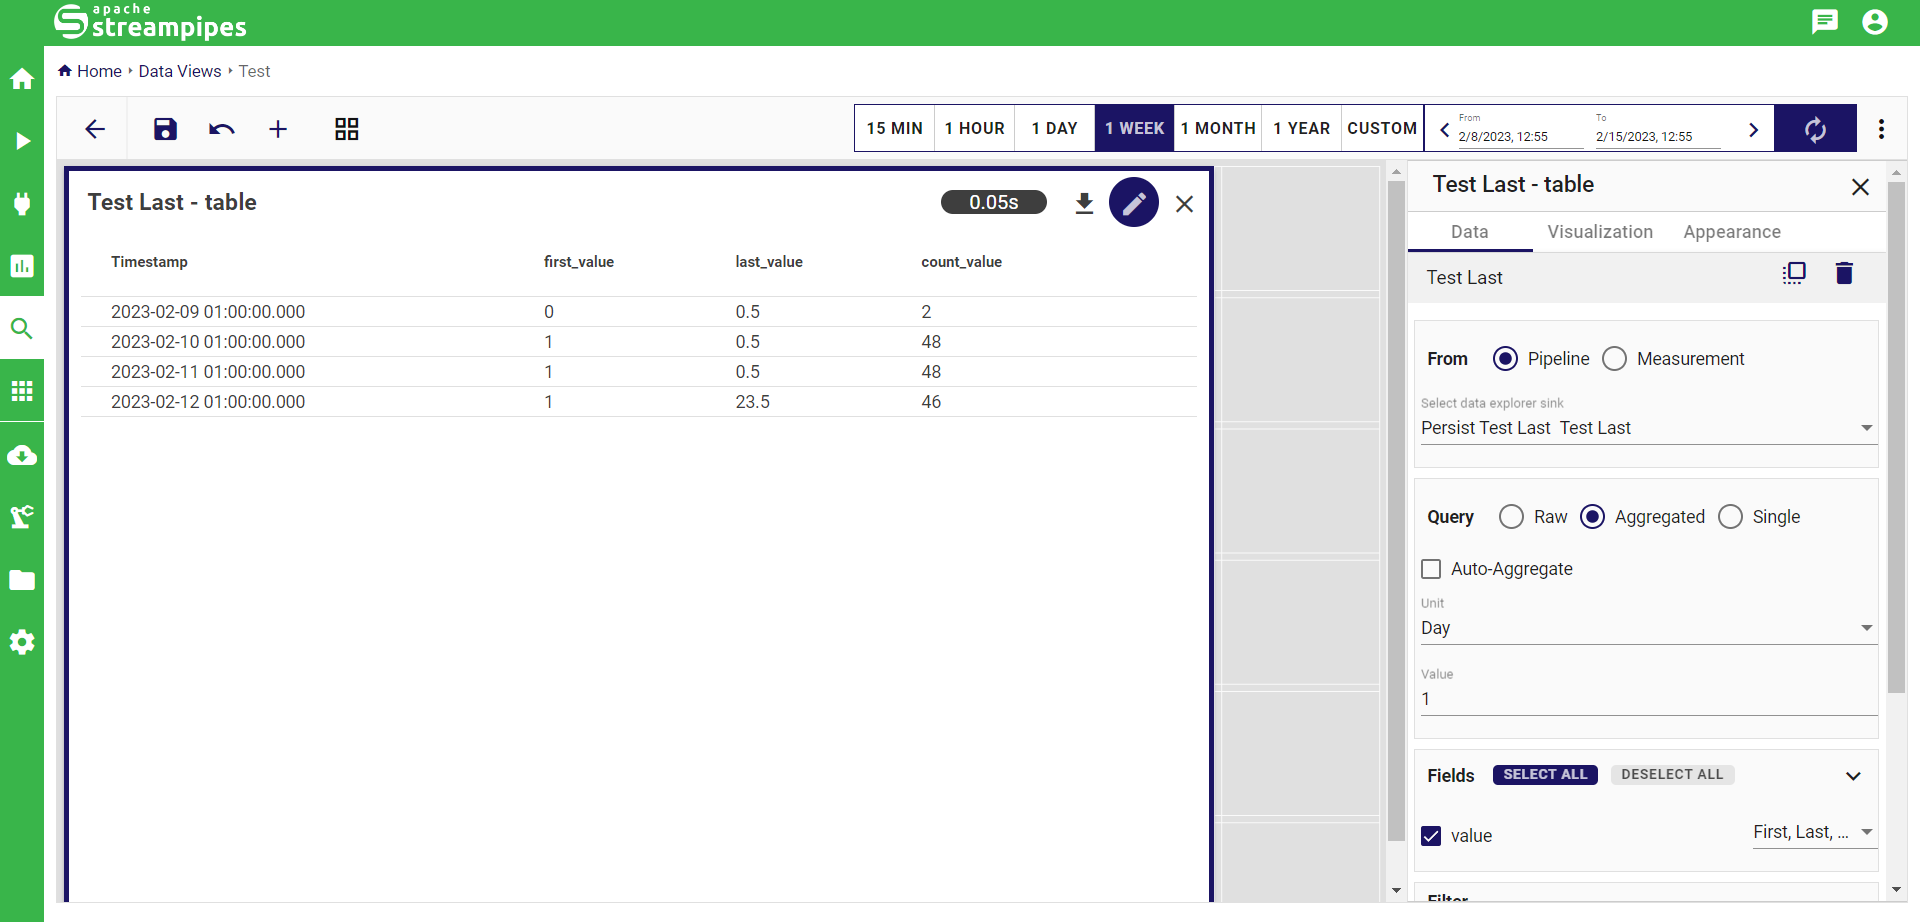
Task: Uncheck the value field checkbox
Action: pyautogui.click(x=1431, y=836)
